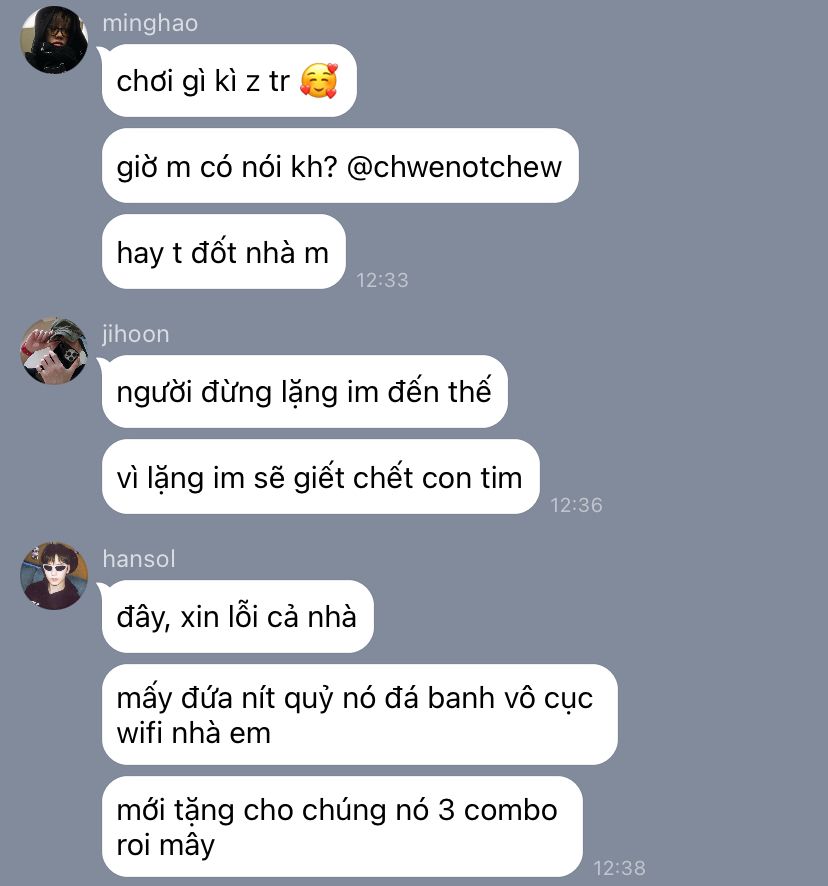Tap the minghao sender name
This screenshot has height=886, width=828.
150,24
